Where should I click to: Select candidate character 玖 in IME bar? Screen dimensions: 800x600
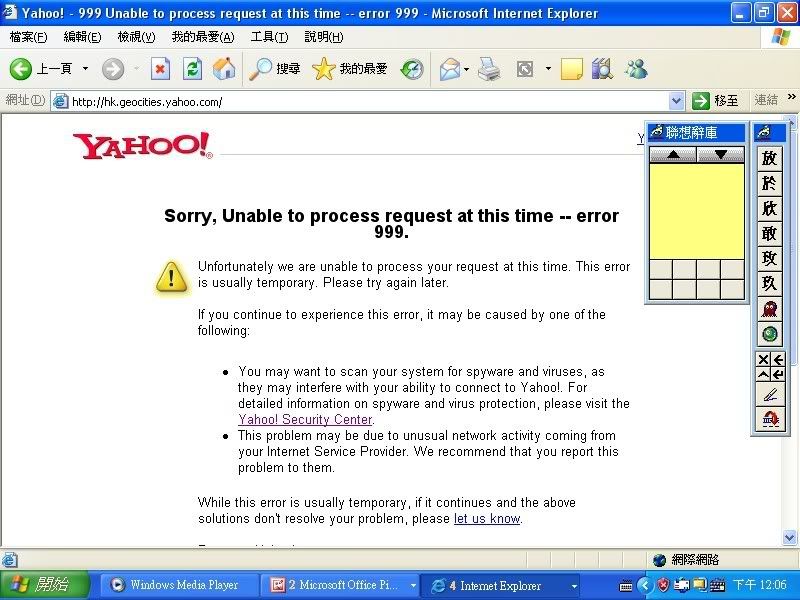point(769,283)
